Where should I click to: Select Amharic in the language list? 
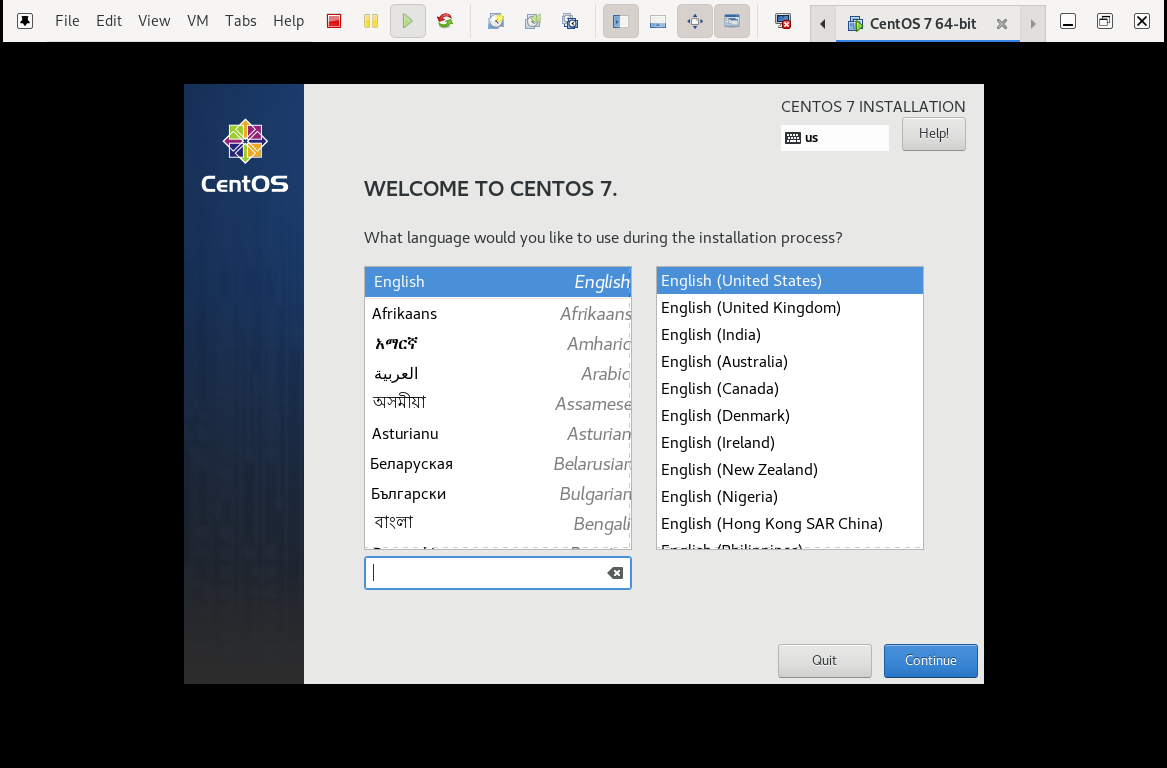(x=498, y=344)
